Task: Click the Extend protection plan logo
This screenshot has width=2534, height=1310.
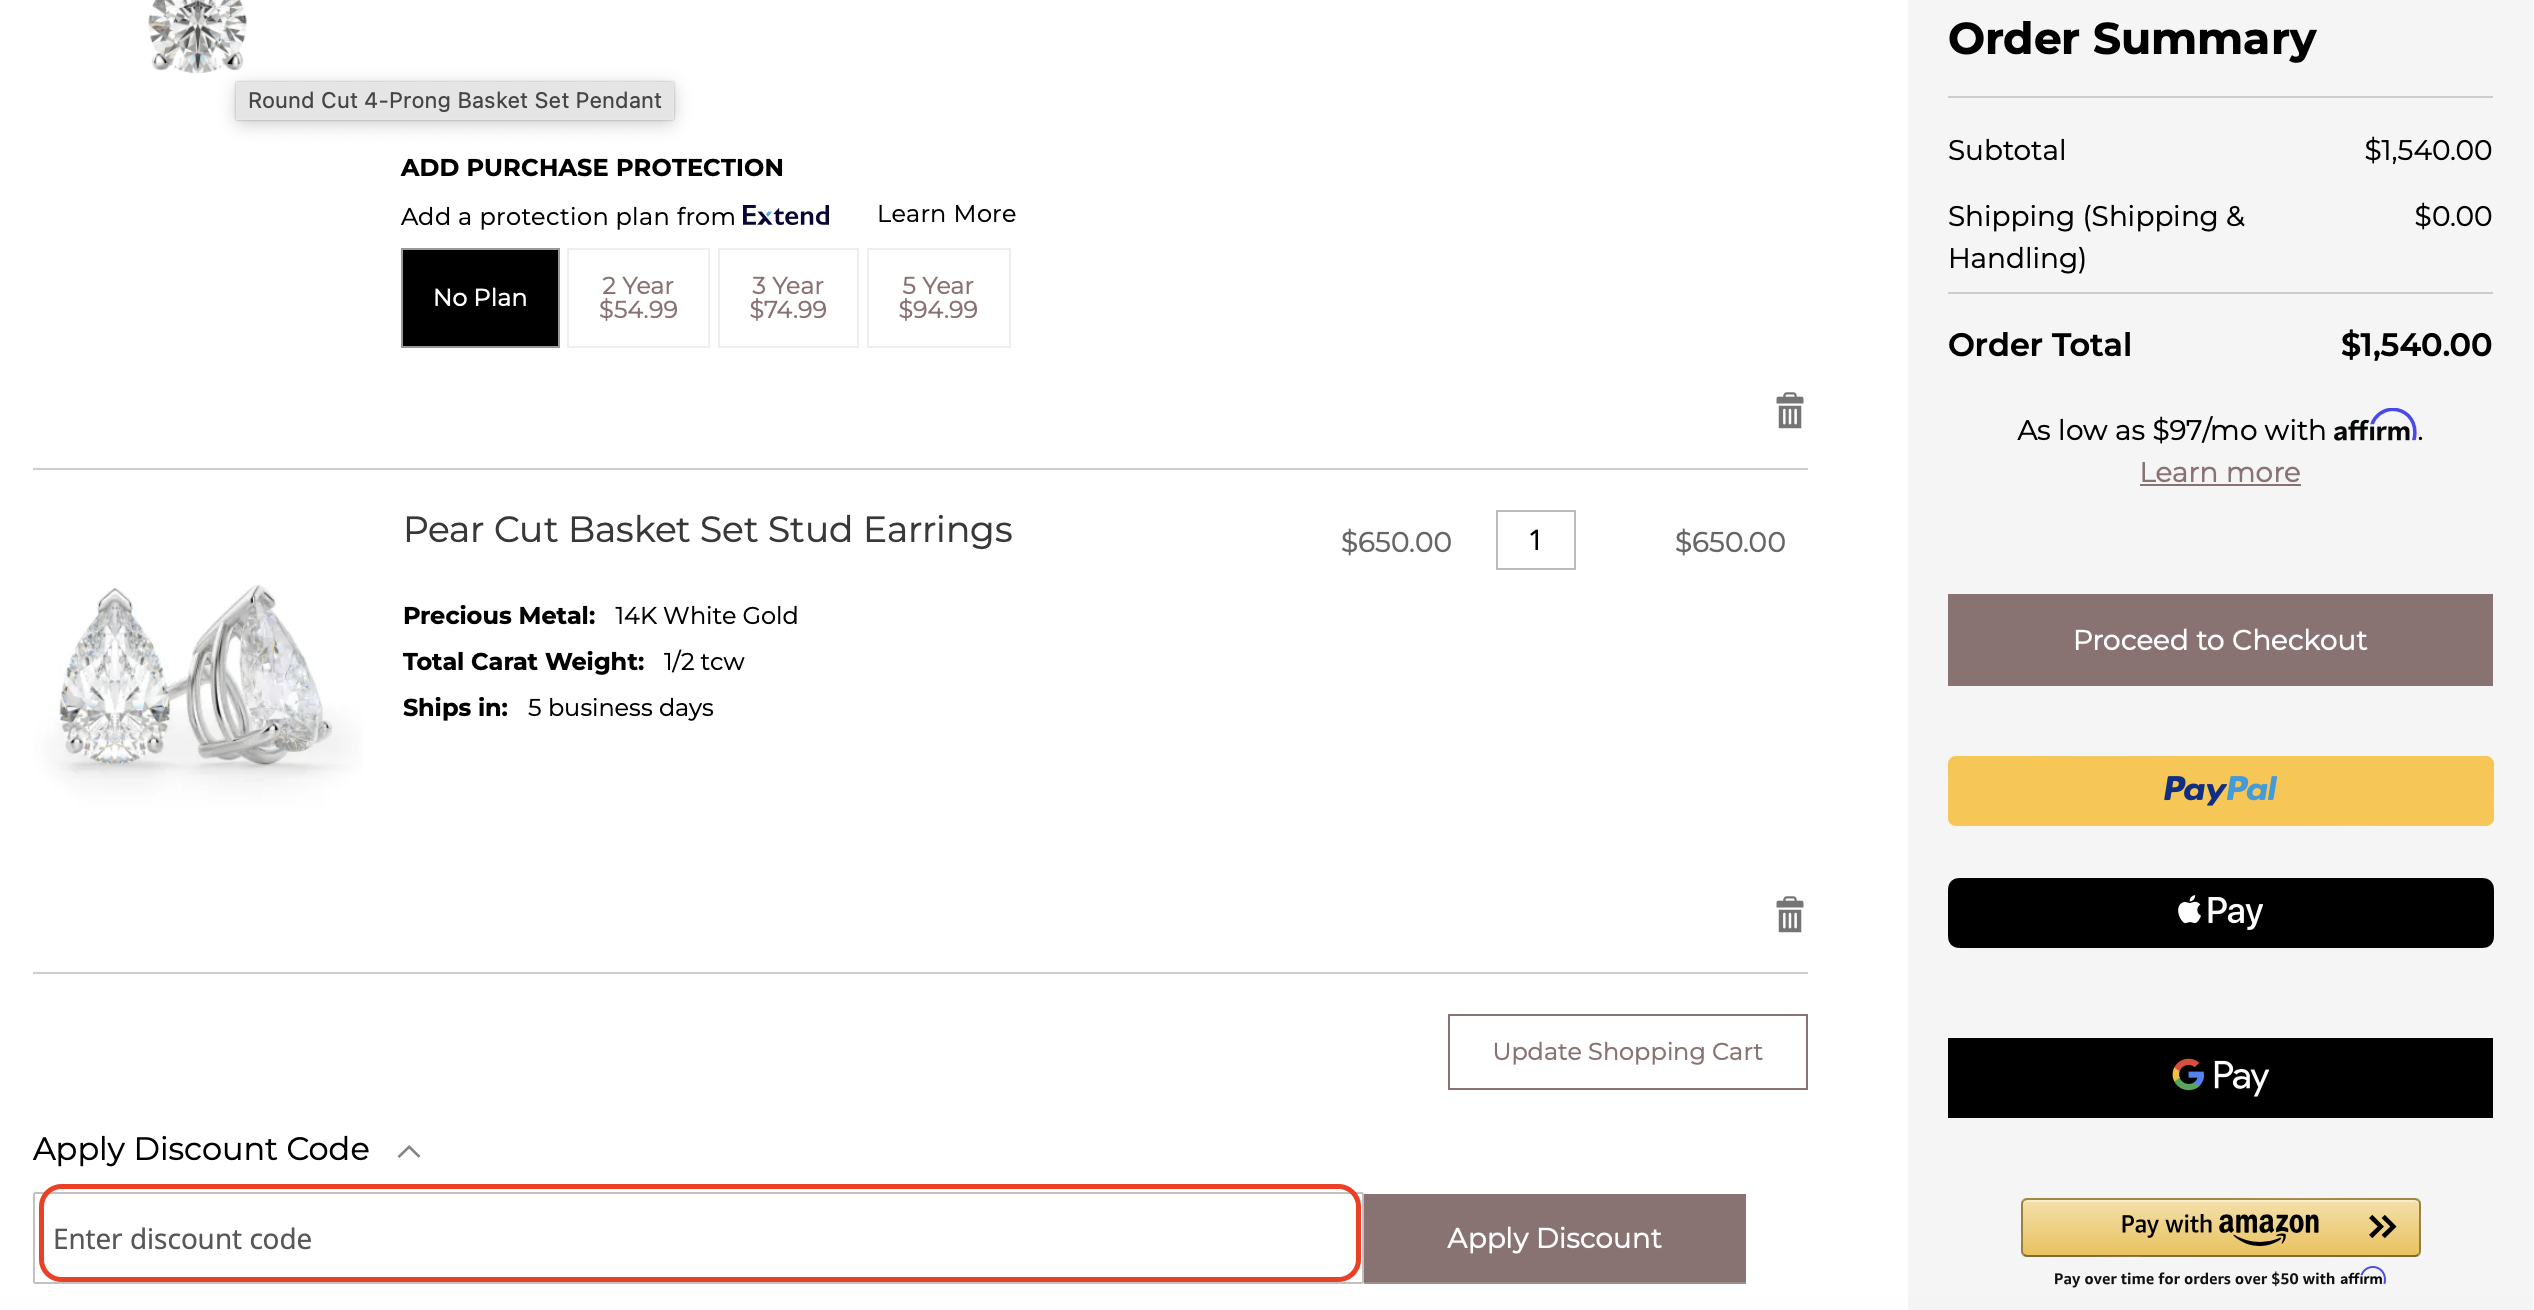Action: point(784,214)
